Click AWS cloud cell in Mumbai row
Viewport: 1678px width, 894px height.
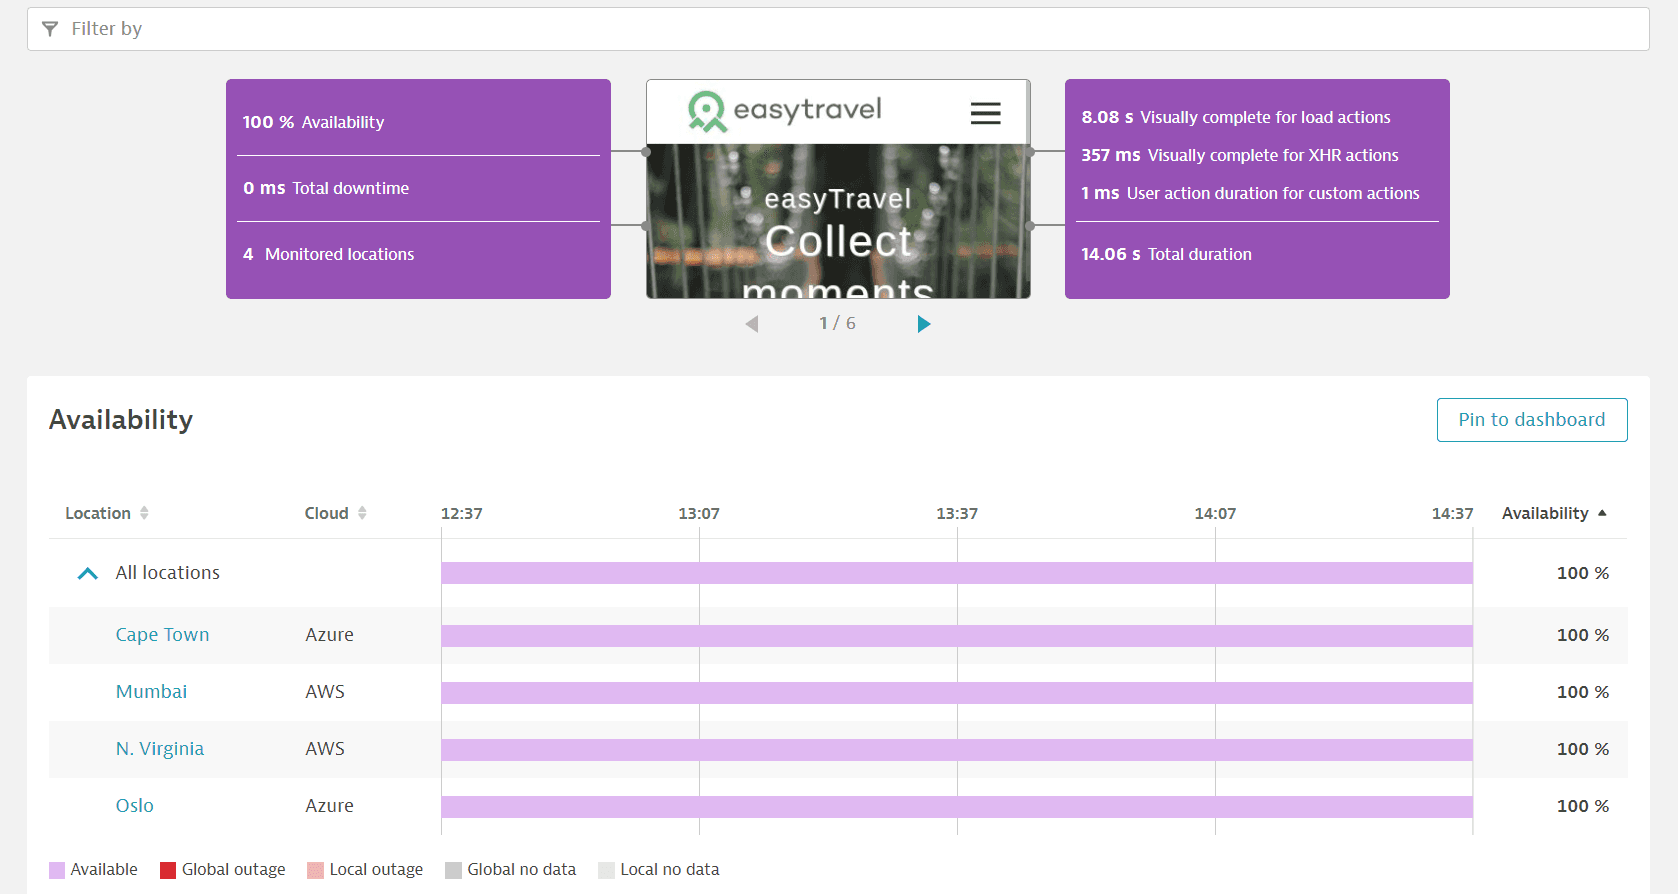(x=325, y=692)
